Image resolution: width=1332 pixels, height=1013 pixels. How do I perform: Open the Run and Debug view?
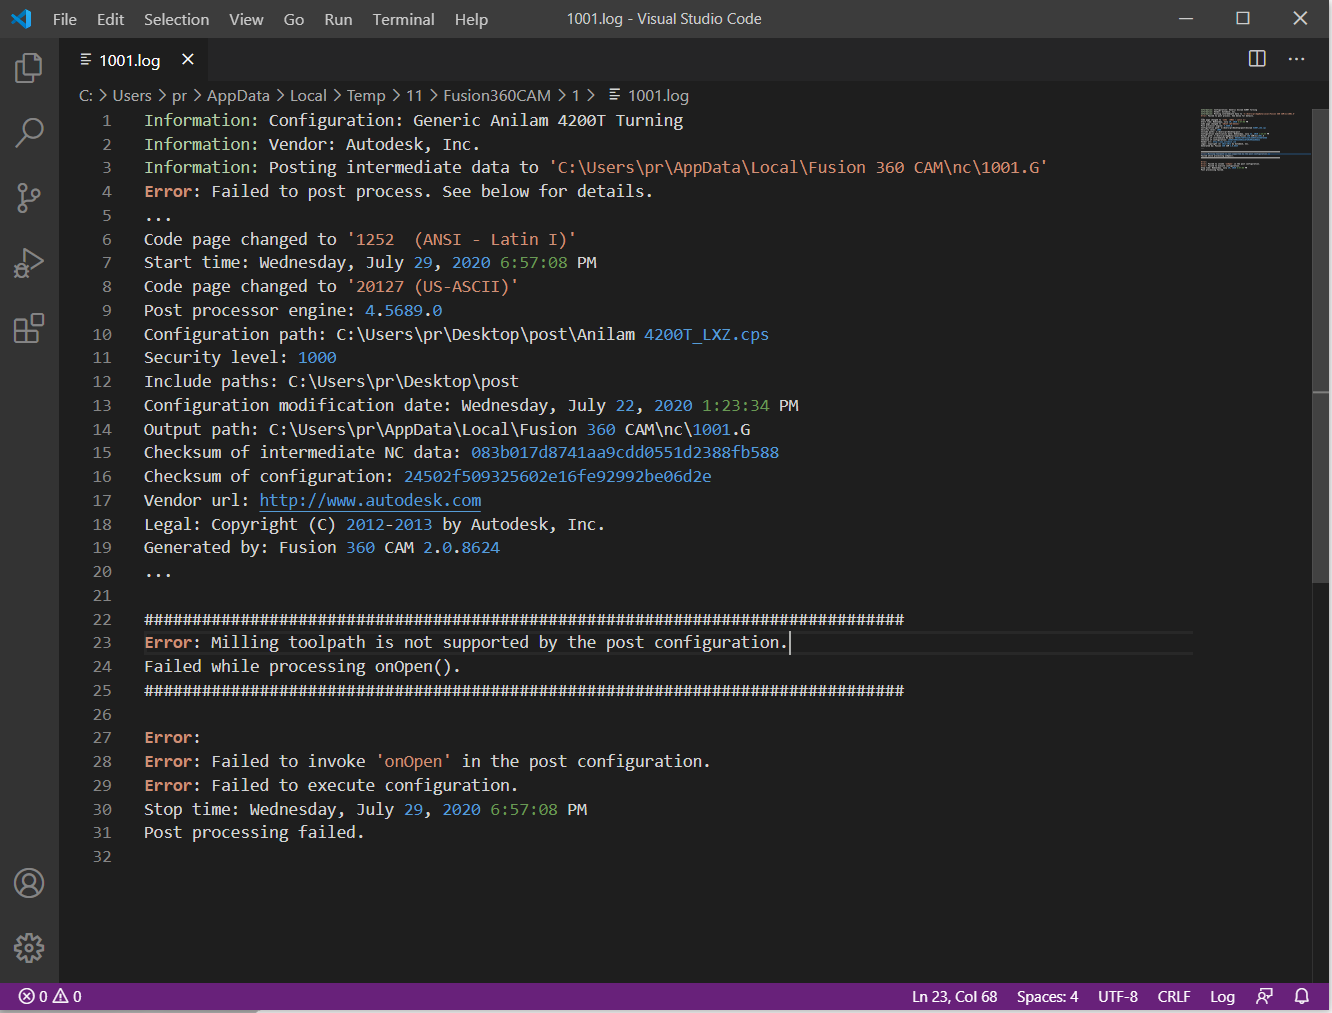(x=29, y=263)
